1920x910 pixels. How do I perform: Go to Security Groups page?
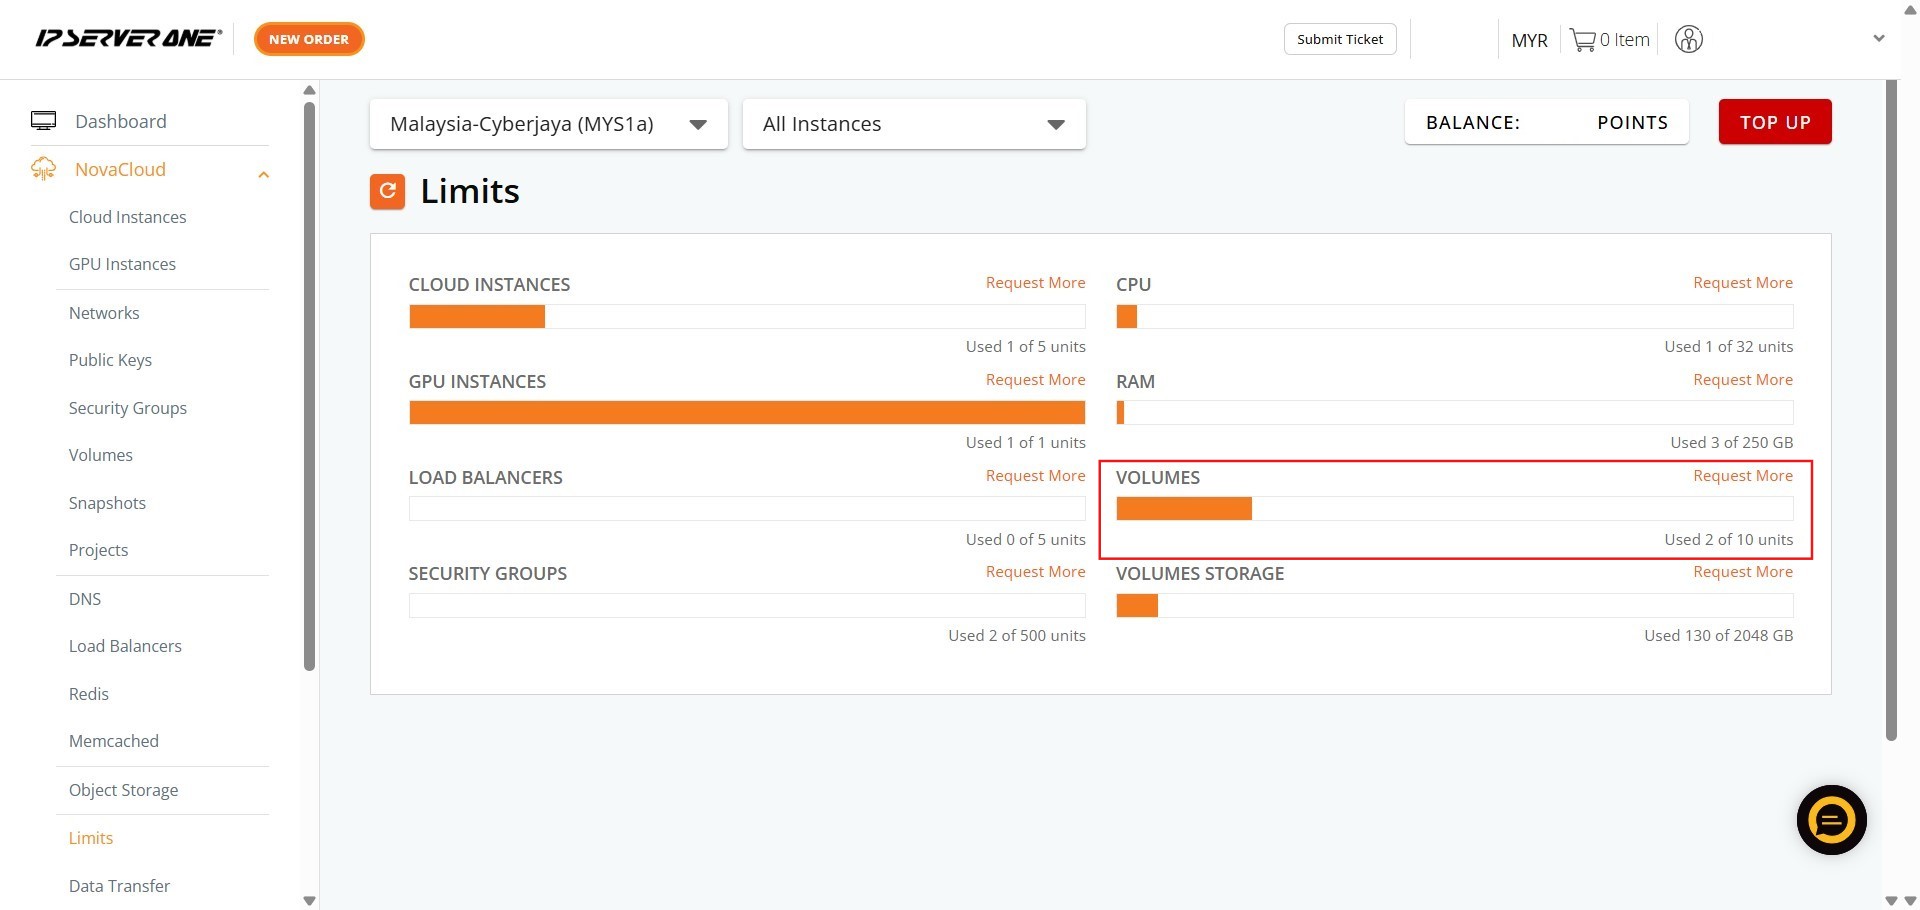tap(127, 408)
